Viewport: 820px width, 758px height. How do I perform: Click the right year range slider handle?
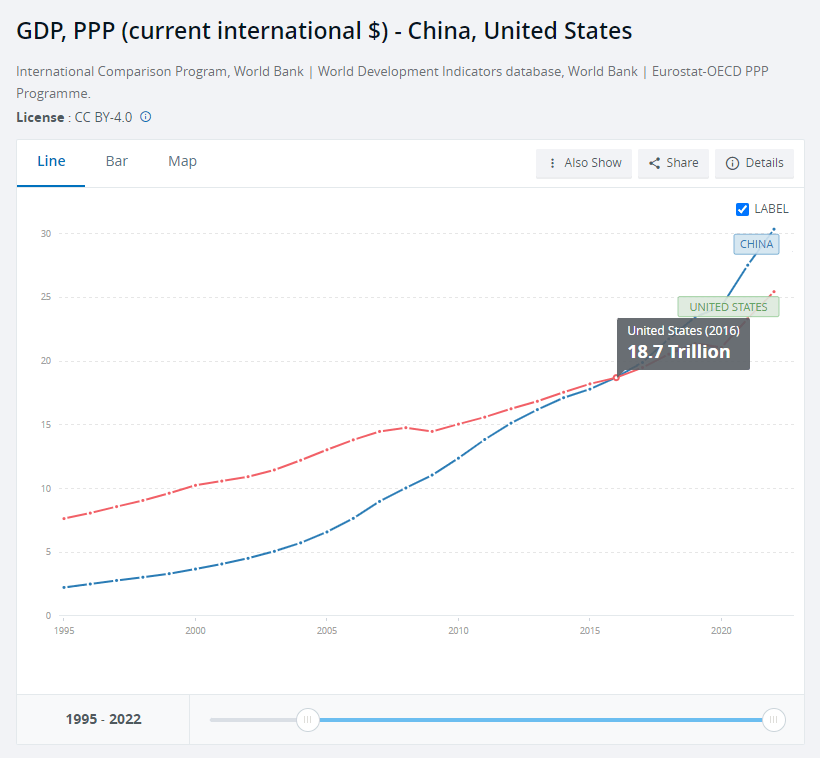pos(773,719)
